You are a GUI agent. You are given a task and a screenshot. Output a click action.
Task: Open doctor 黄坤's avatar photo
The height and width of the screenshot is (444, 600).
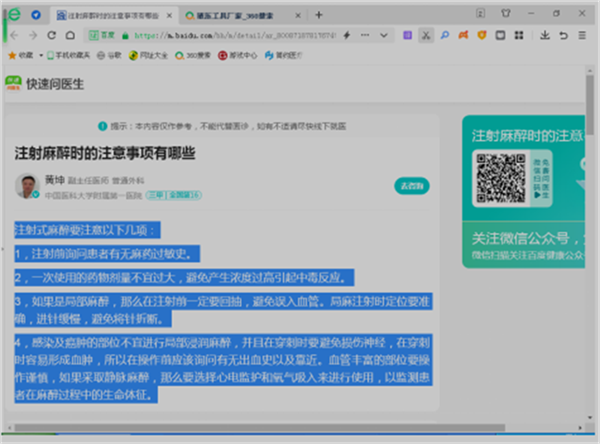[x=27, y=186]
